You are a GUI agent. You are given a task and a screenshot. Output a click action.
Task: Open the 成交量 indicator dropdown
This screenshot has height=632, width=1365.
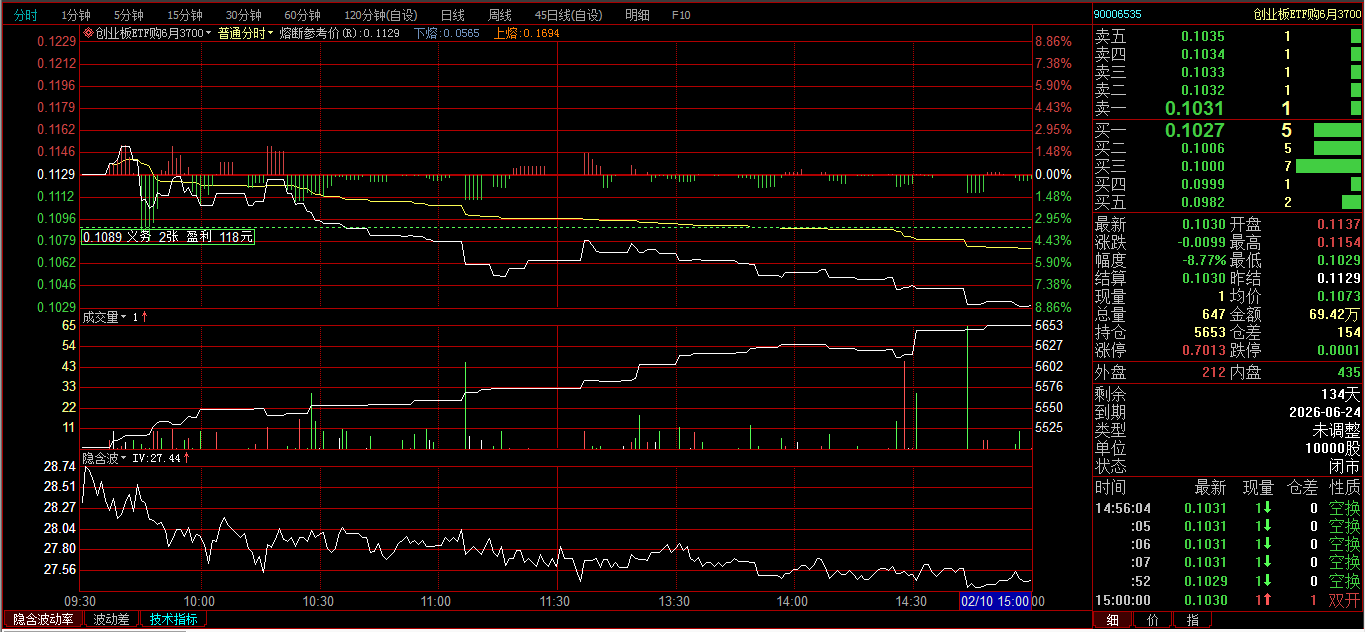[125, 317]
